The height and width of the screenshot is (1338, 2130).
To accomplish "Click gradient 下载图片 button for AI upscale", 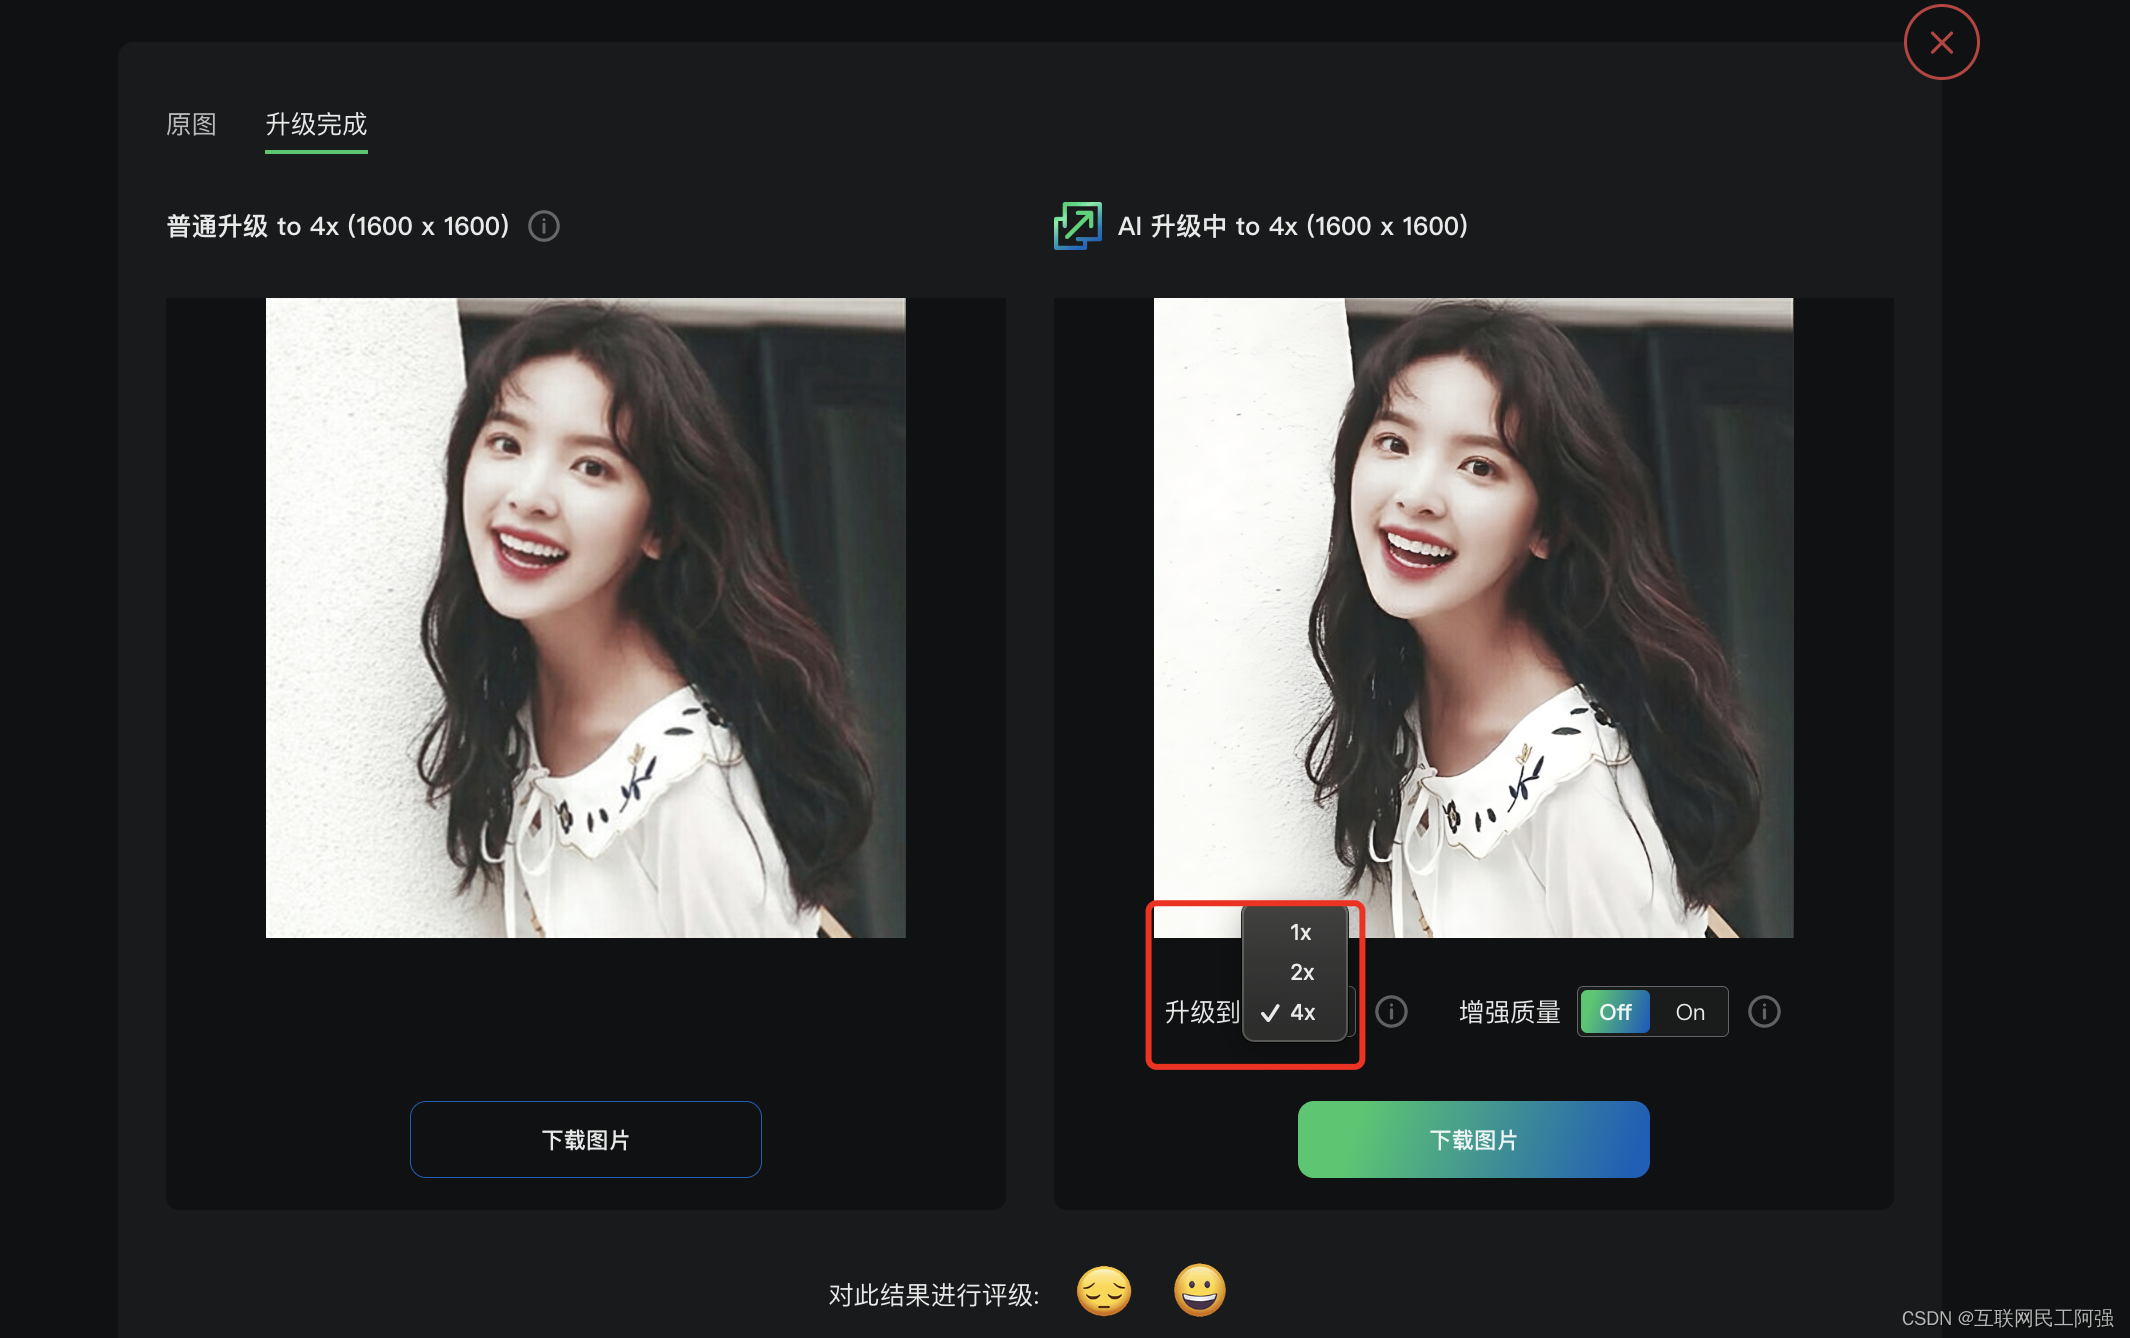I will [1474, 1140].
